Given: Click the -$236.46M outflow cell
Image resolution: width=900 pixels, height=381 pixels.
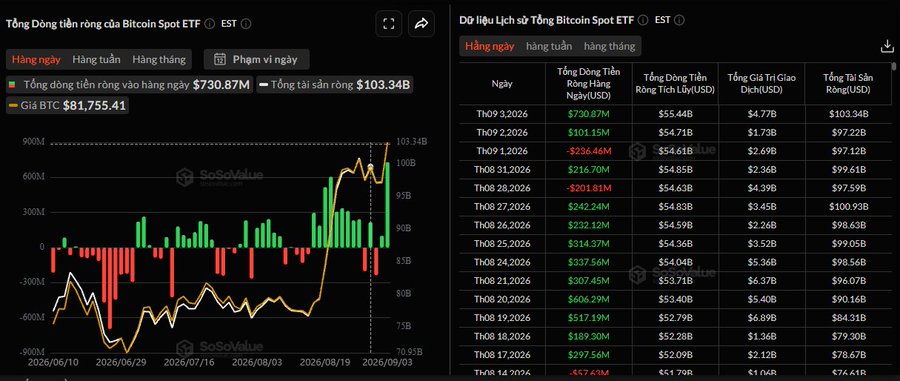Looking at the screenshot, I should click(x=589, y=151).
